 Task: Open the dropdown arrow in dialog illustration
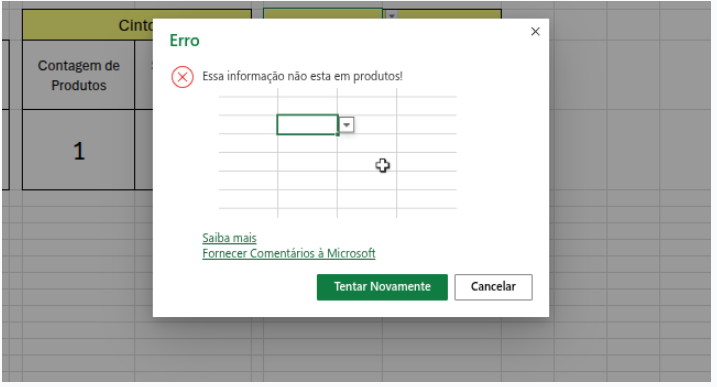point(347,124)
